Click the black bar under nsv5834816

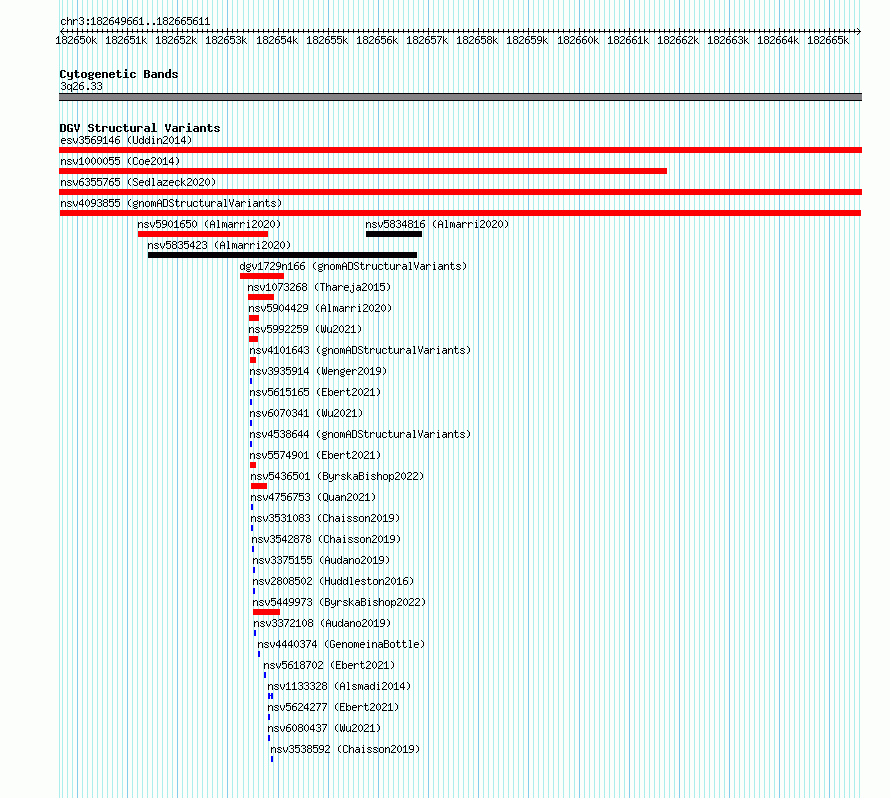click(x=394, y=234)
